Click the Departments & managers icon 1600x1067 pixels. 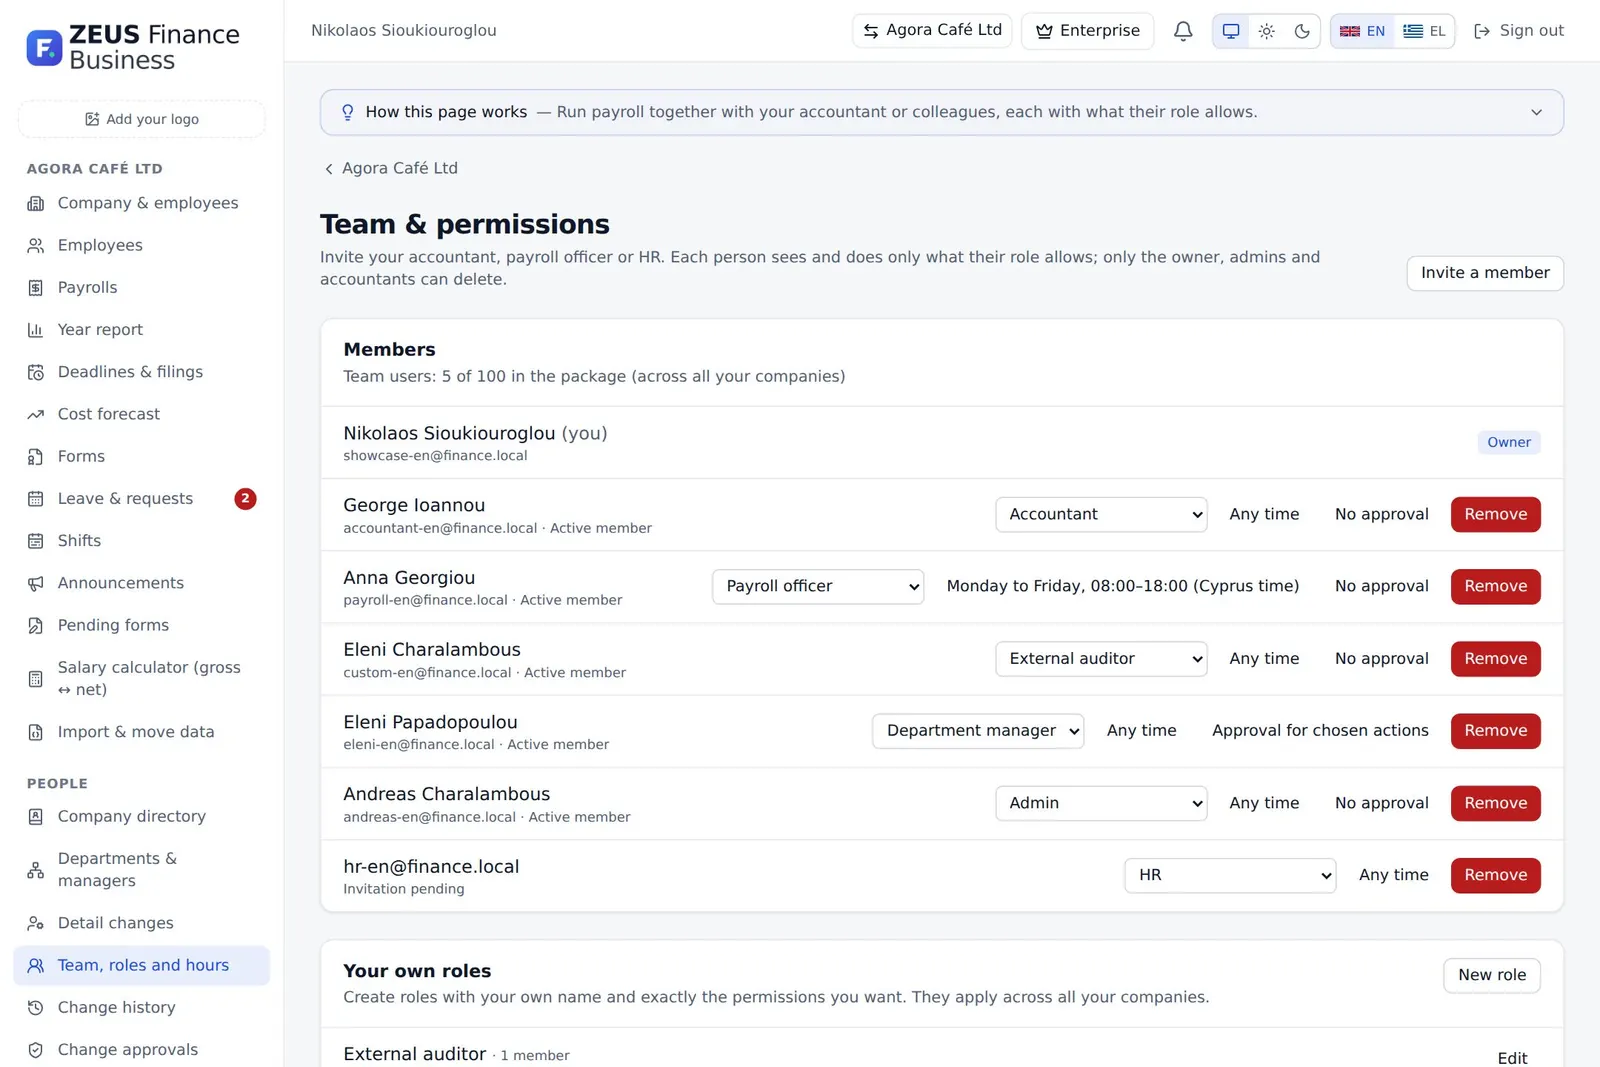(36, 870)
